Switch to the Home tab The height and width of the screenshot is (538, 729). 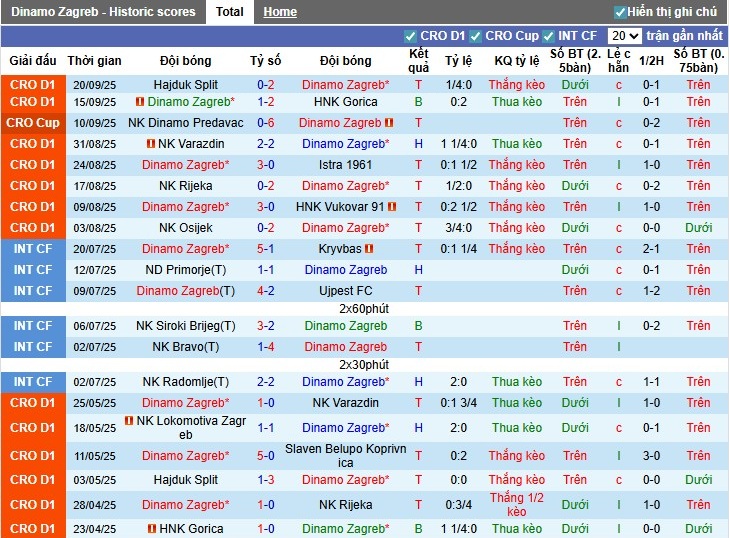tap(280, 12)
